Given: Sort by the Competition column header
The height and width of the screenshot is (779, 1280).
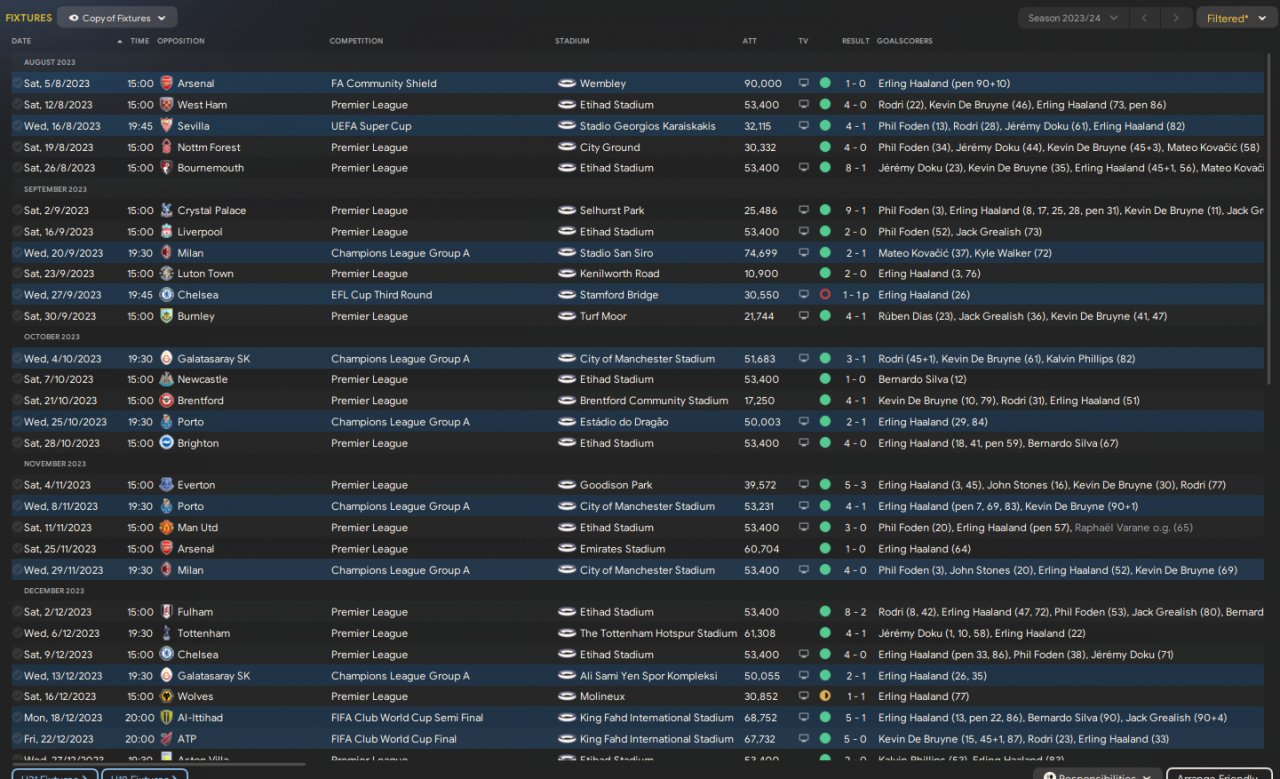Looking at the screenshot, I should tap(356, 41).
